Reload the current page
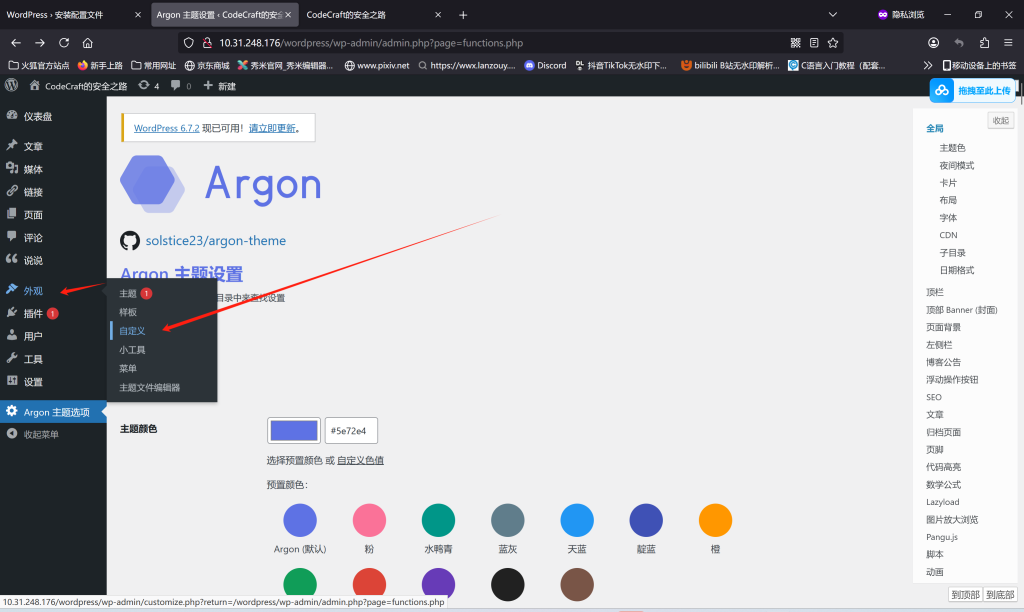1024x612 pixels. (64, 42)
